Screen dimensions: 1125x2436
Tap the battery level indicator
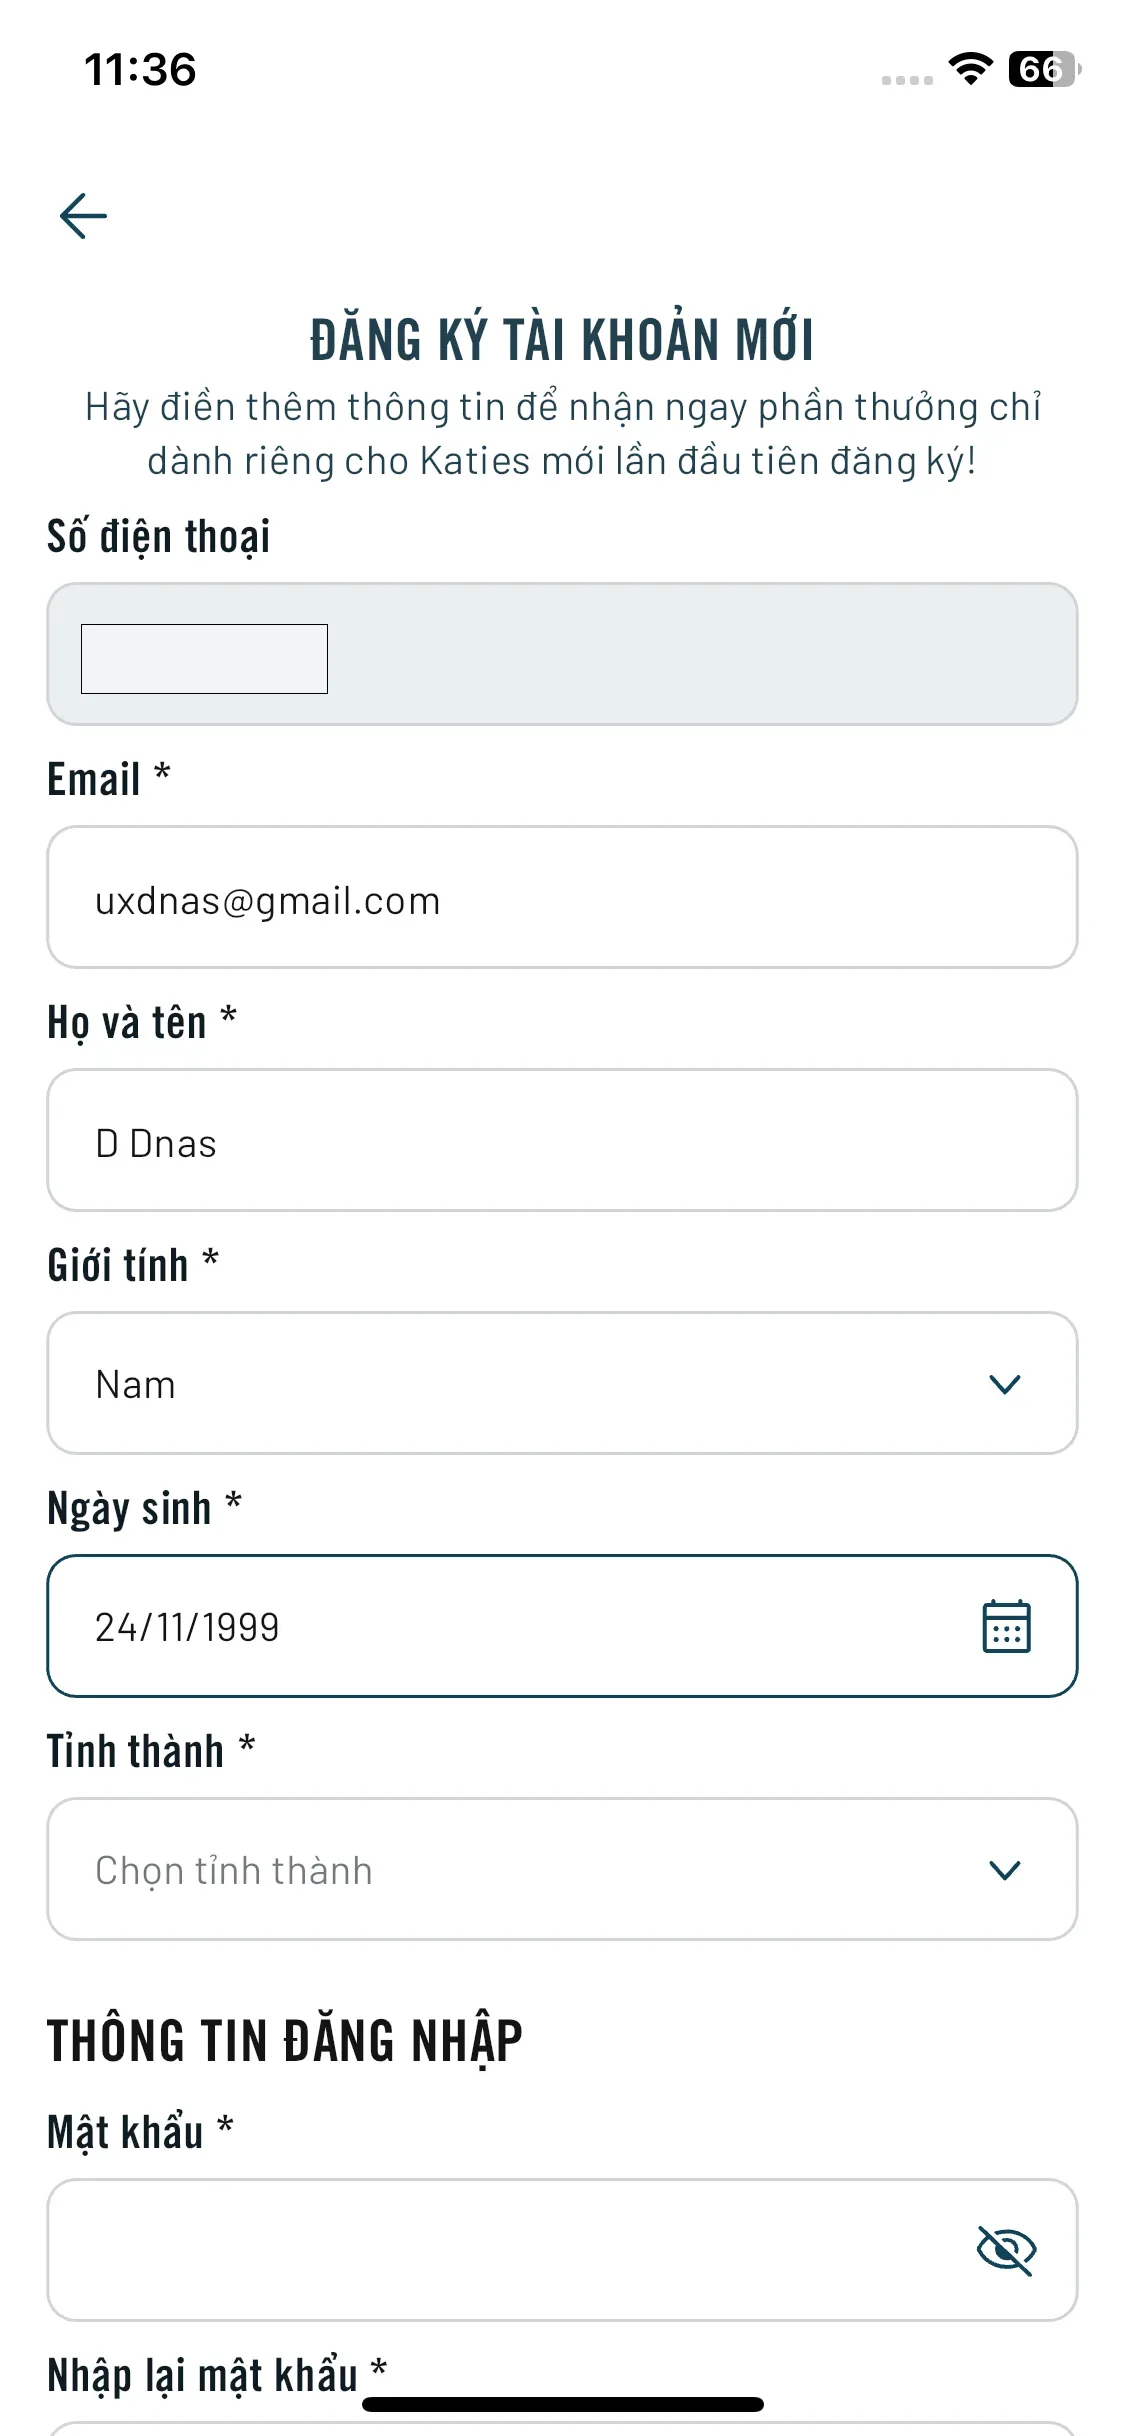[x=1044, y=69]
